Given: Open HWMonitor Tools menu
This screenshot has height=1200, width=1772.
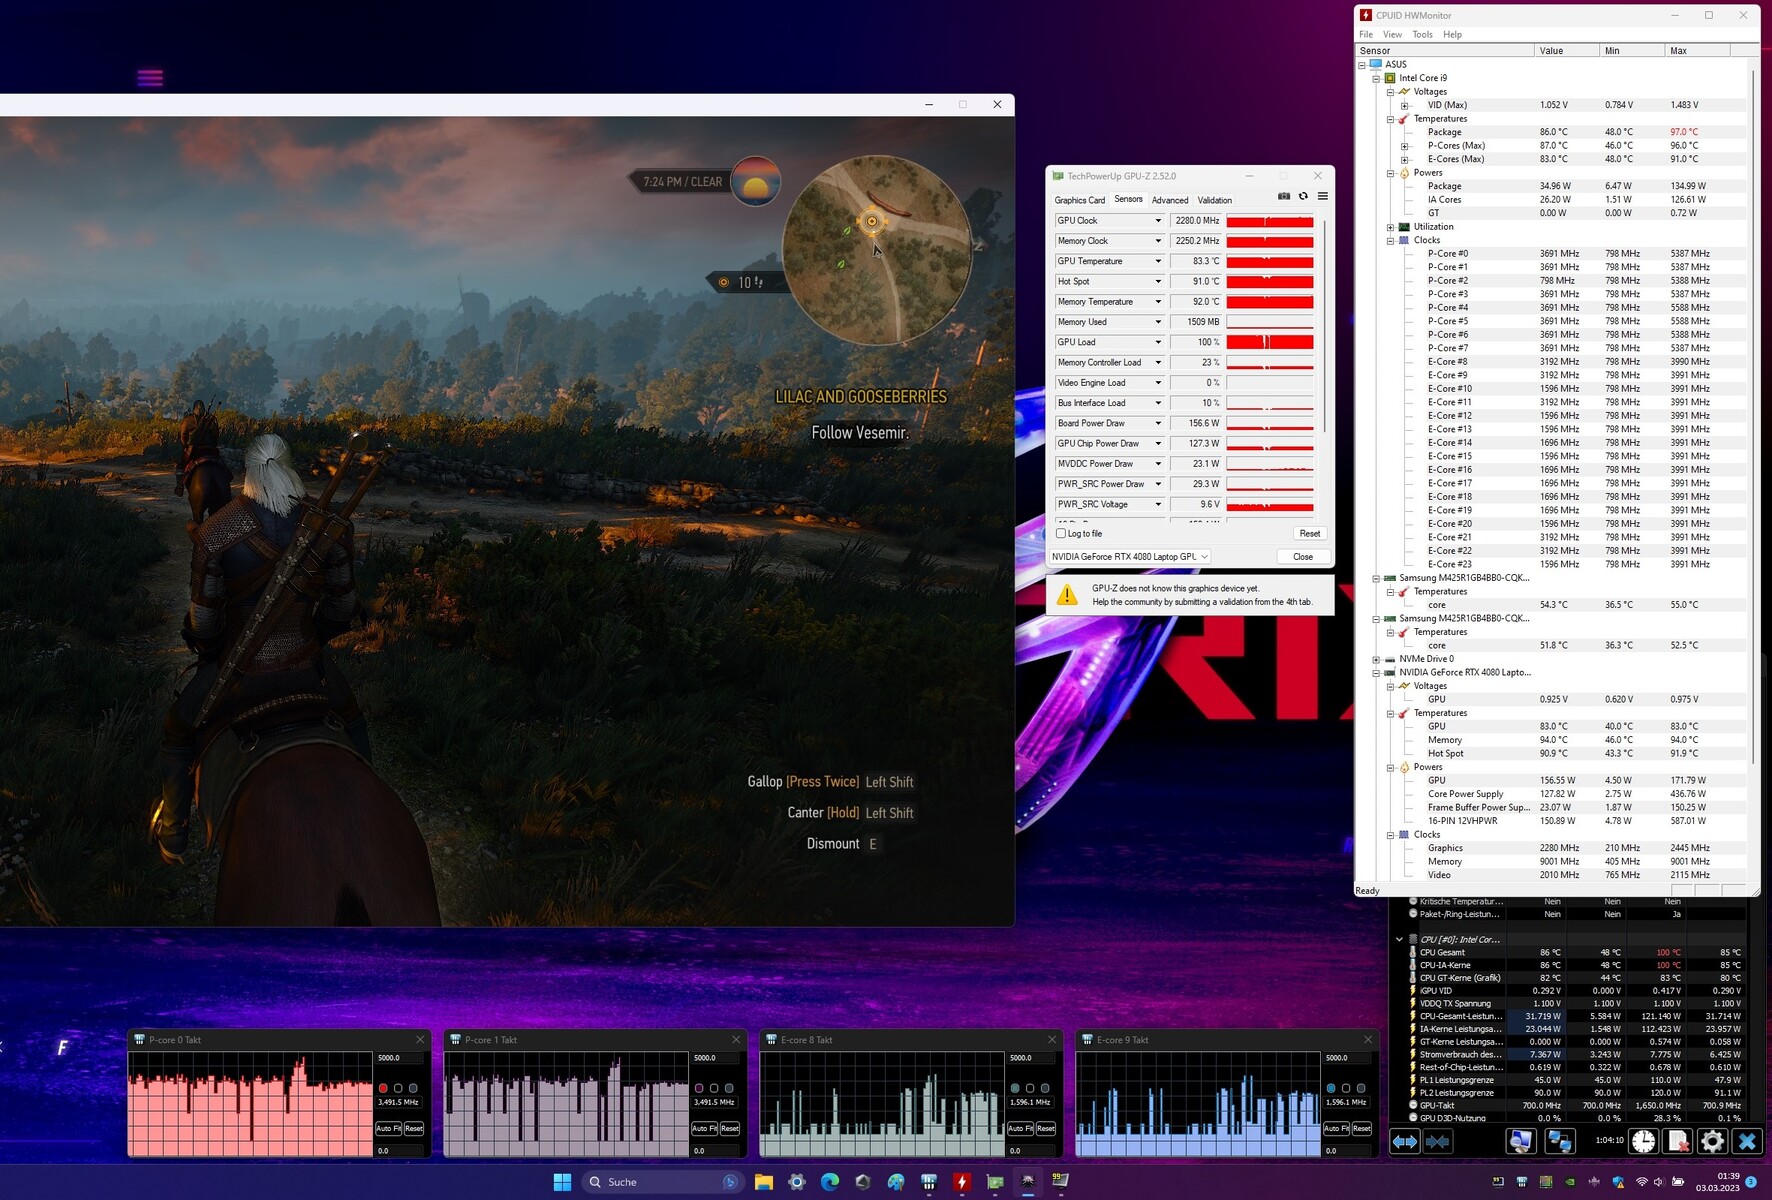Looking at the screenshot, I should 1422,34.
